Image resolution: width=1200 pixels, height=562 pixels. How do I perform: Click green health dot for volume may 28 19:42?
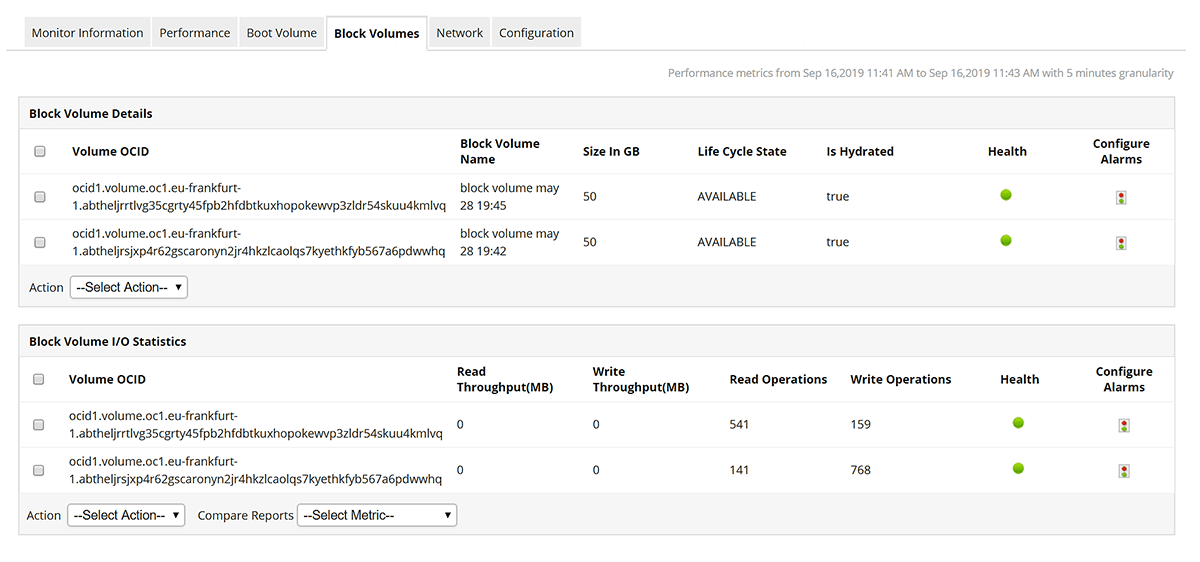click(x=1006, y=240)
